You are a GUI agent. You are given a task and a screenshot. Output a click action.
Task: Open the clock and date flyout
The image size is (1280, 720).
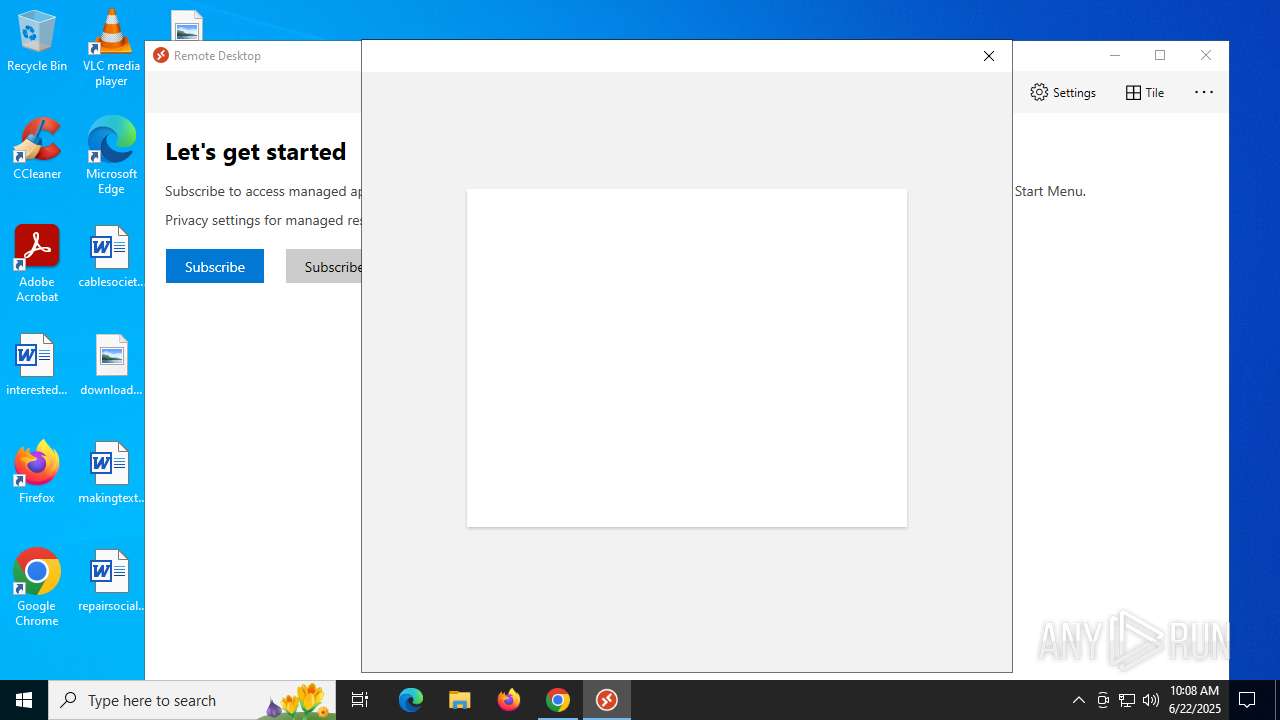[1195, 700]
